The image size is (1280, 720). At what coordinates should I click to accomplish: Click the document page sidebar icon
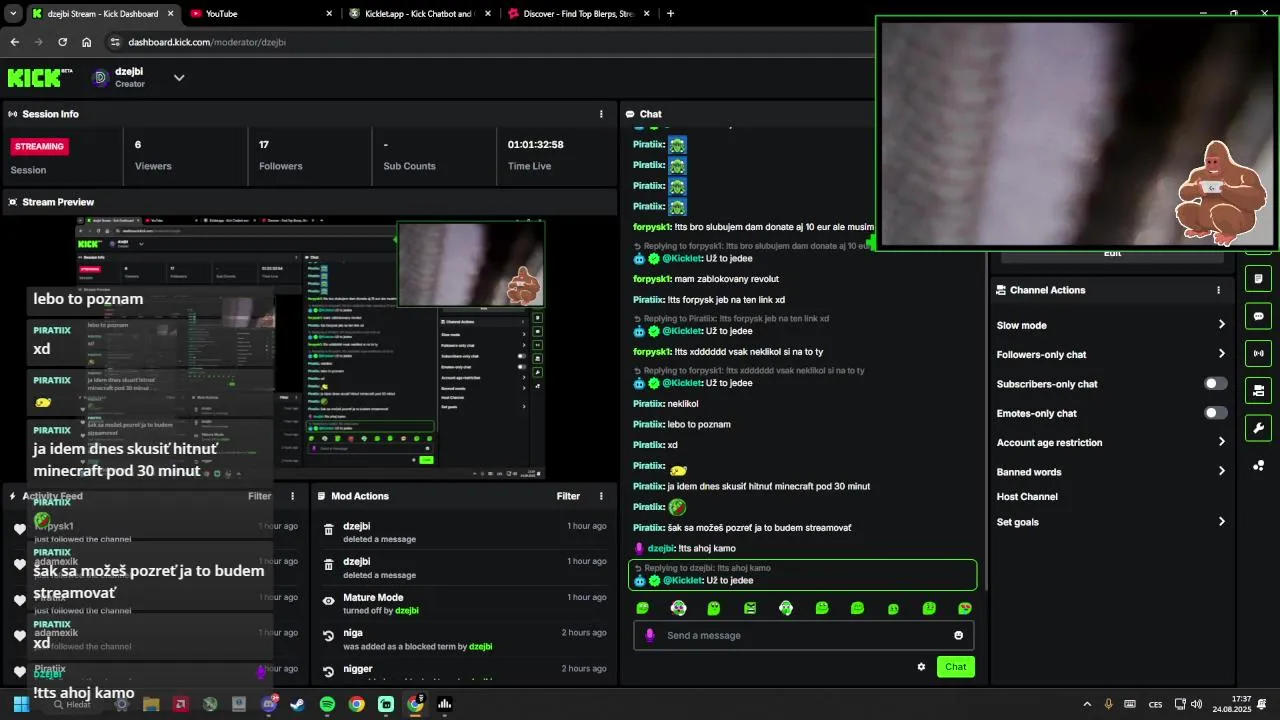[1258, 278]
